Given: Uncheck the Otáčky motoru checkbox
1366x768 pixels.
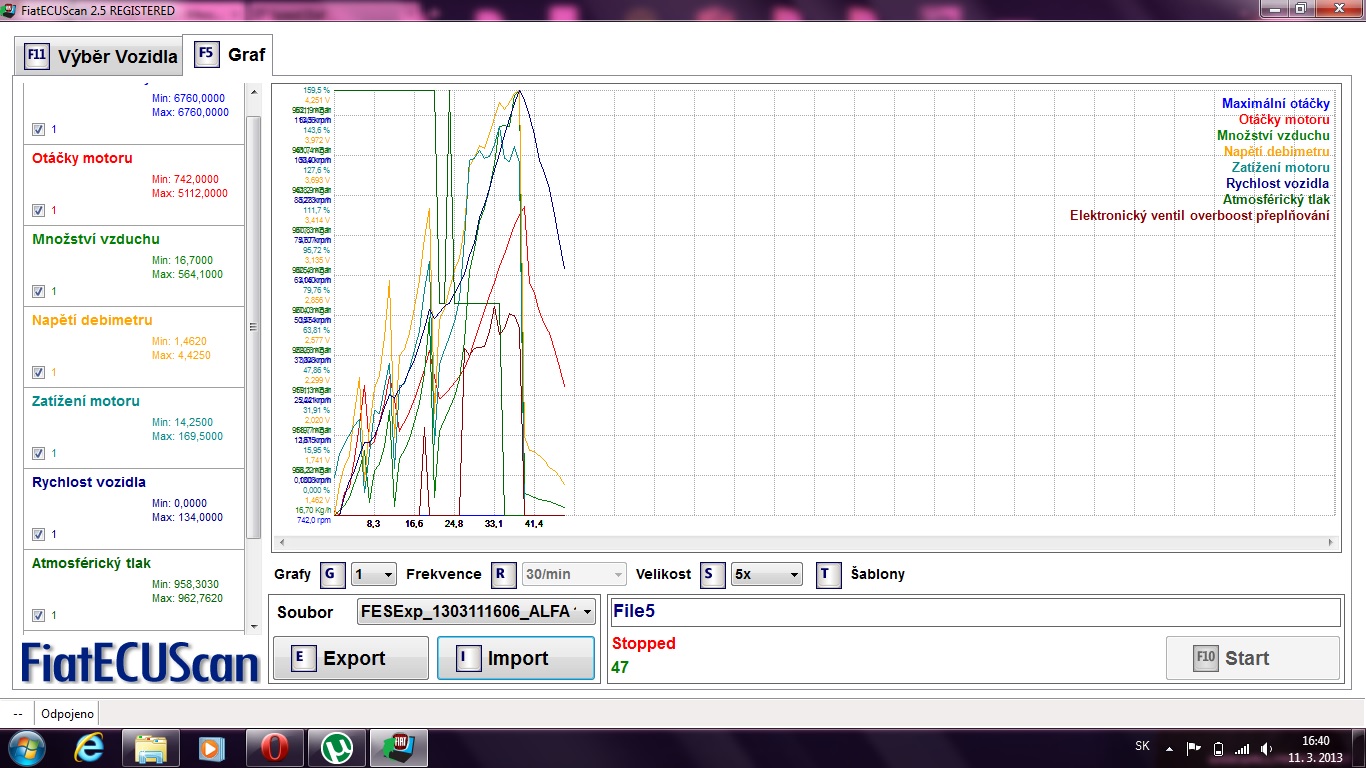Looking at the screenshot, I should pos(39,210).
